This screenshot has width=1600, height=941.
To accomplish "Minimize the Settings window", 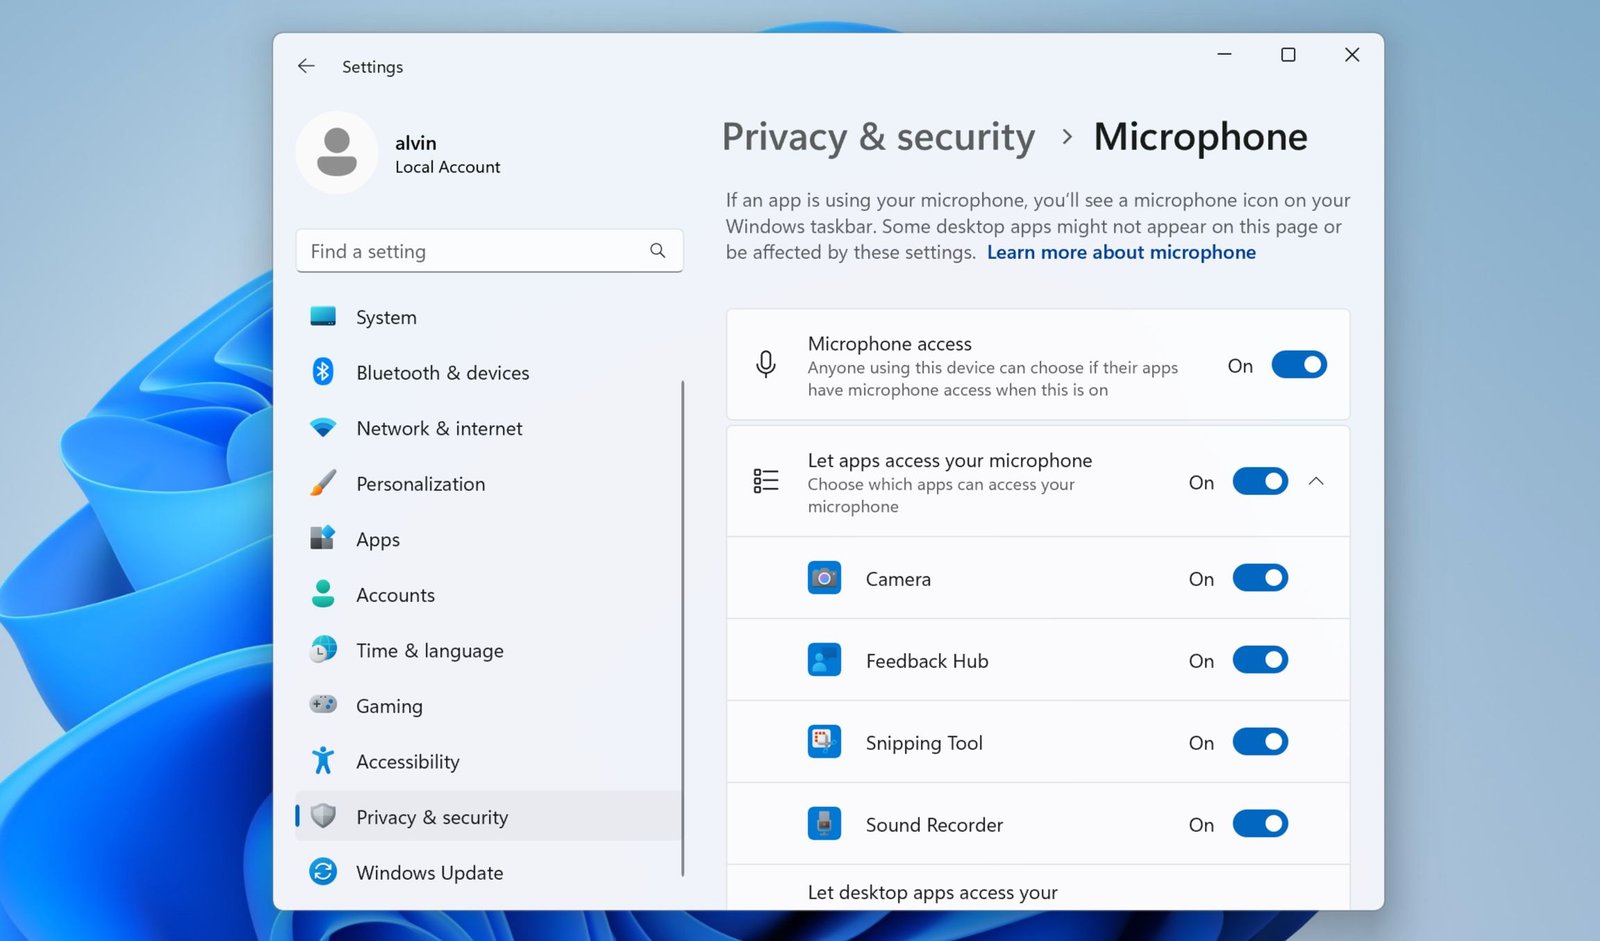I will click(1224, 55).
